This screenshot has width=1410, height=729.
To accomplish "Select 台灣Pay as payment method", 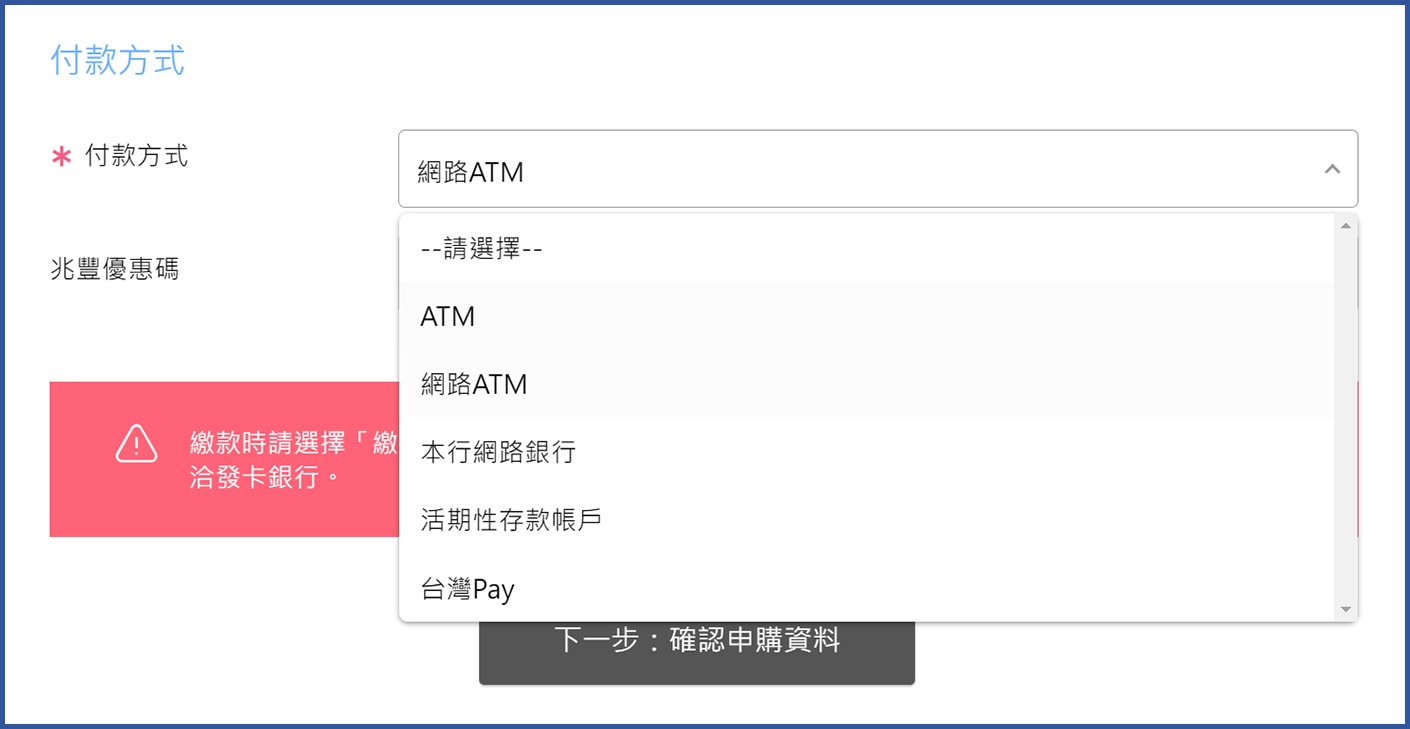I will (467, 588).
